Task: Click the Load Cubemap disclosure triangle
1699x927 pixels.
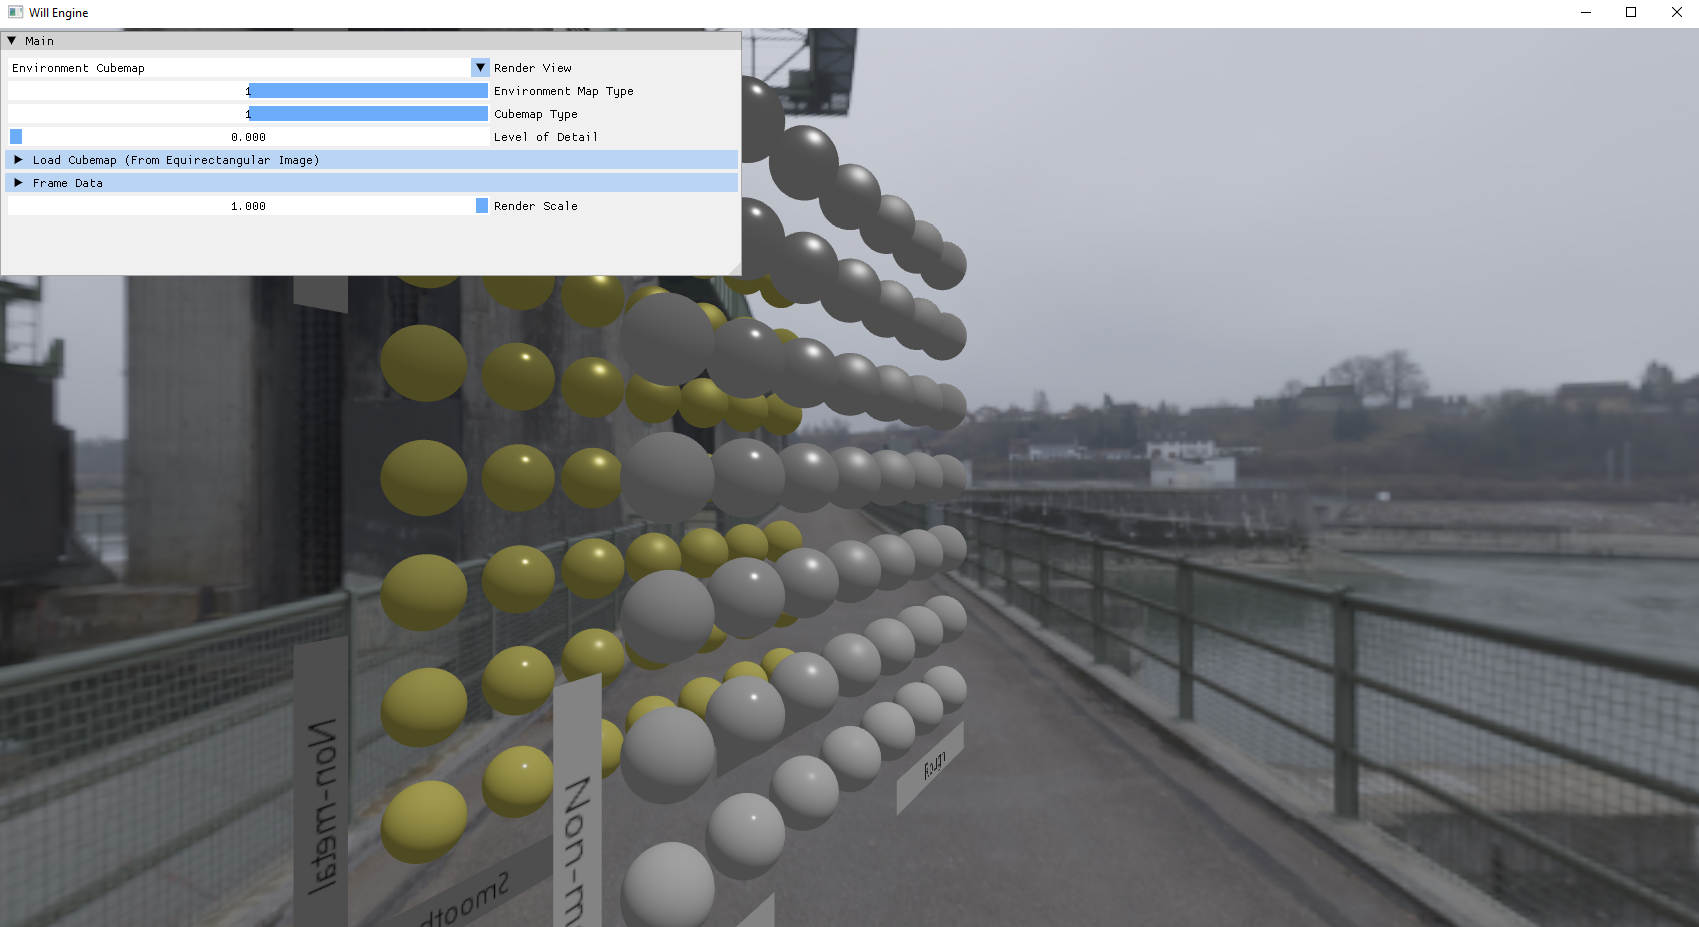Action: [18, 160]
